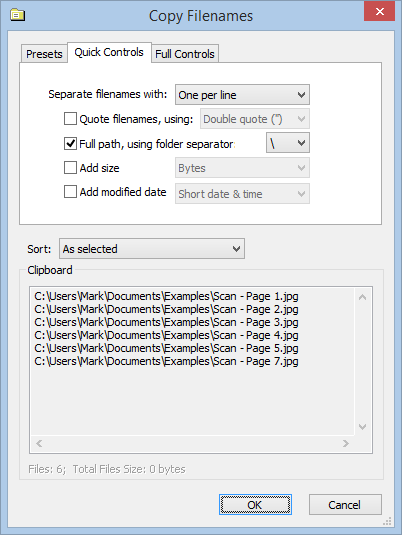Open the Separate filenames with dropdown
Screen dimensions: 402x535
tap(242, 95)
